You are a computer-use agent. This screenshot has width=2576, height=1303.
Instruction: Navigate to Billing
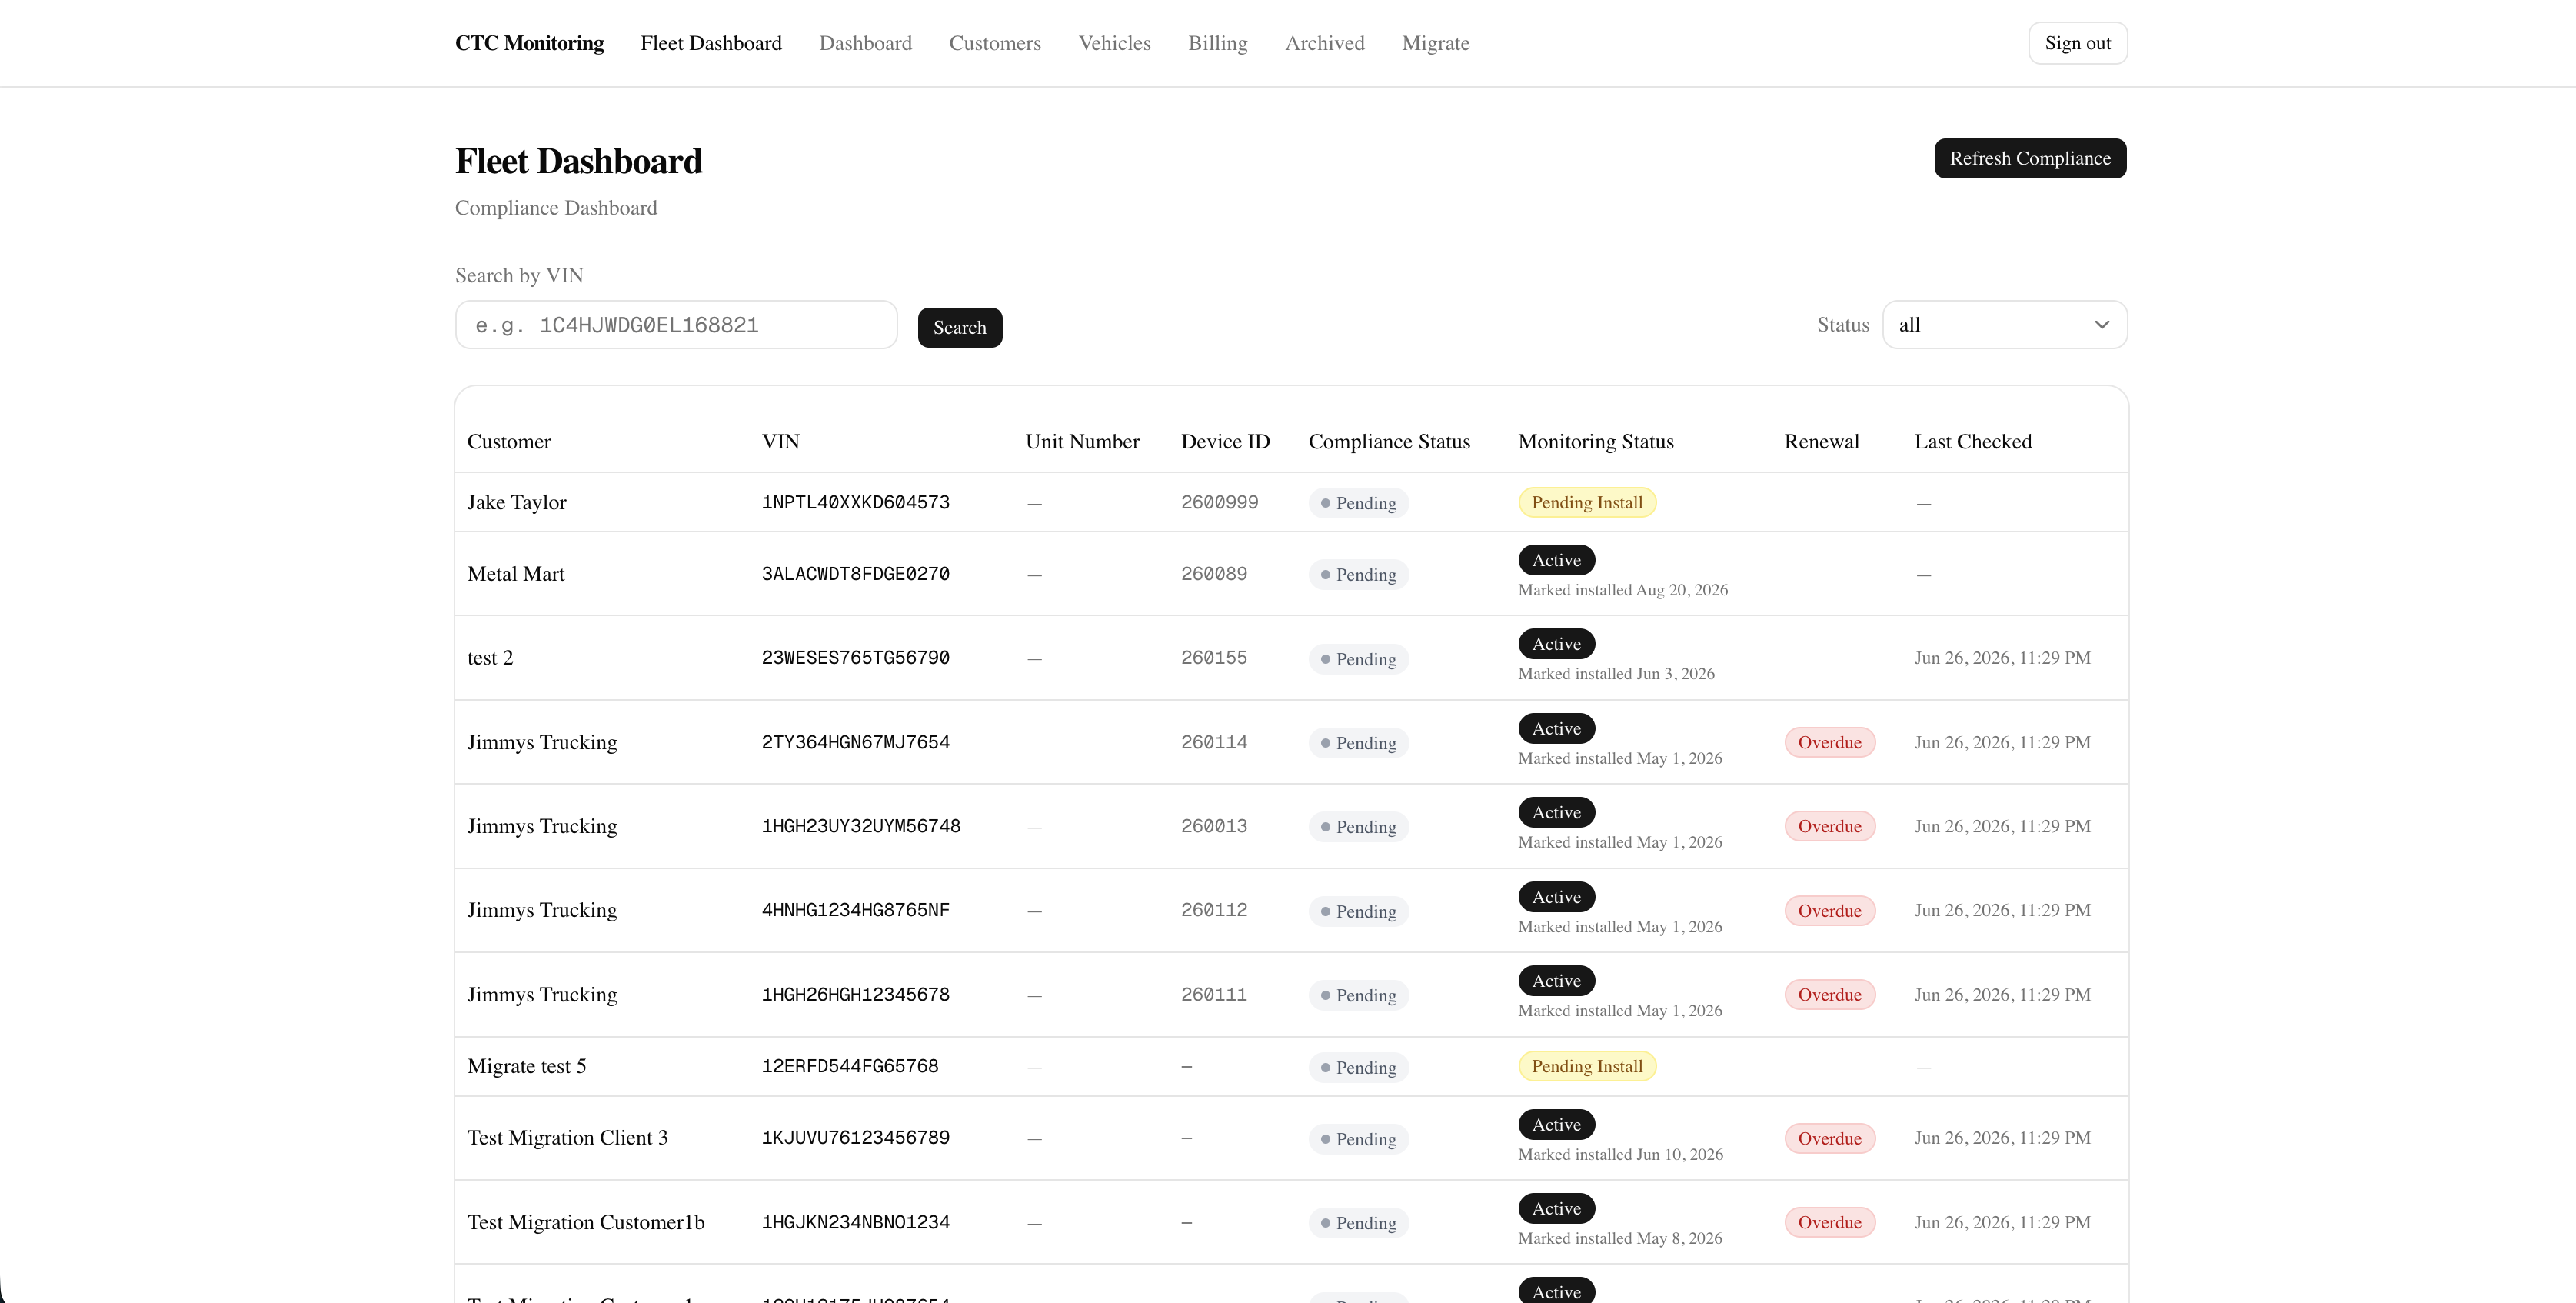pyautogui.click(x=1217, y=43)
